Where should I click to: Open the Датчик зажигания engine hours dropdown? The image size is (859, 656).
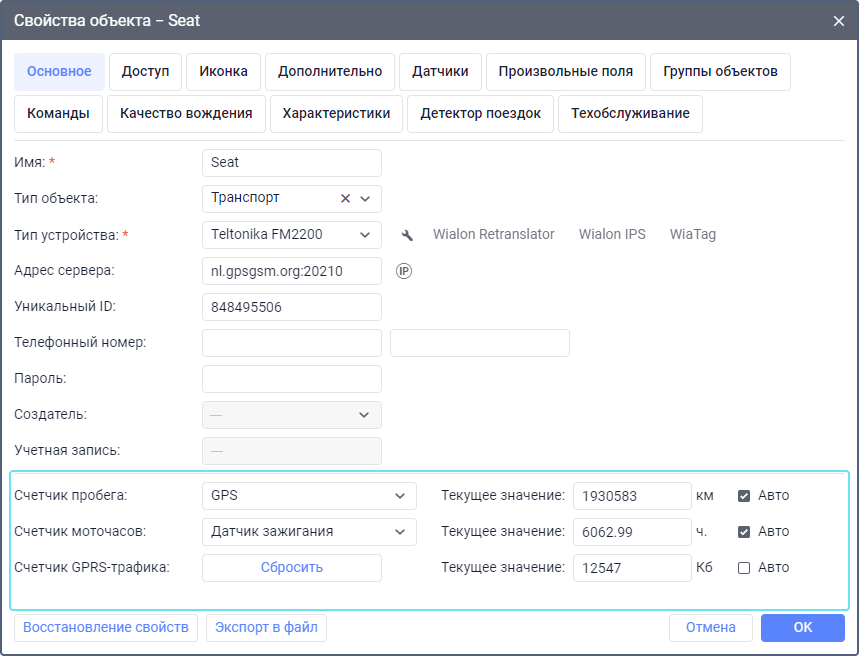pos(309,531)
